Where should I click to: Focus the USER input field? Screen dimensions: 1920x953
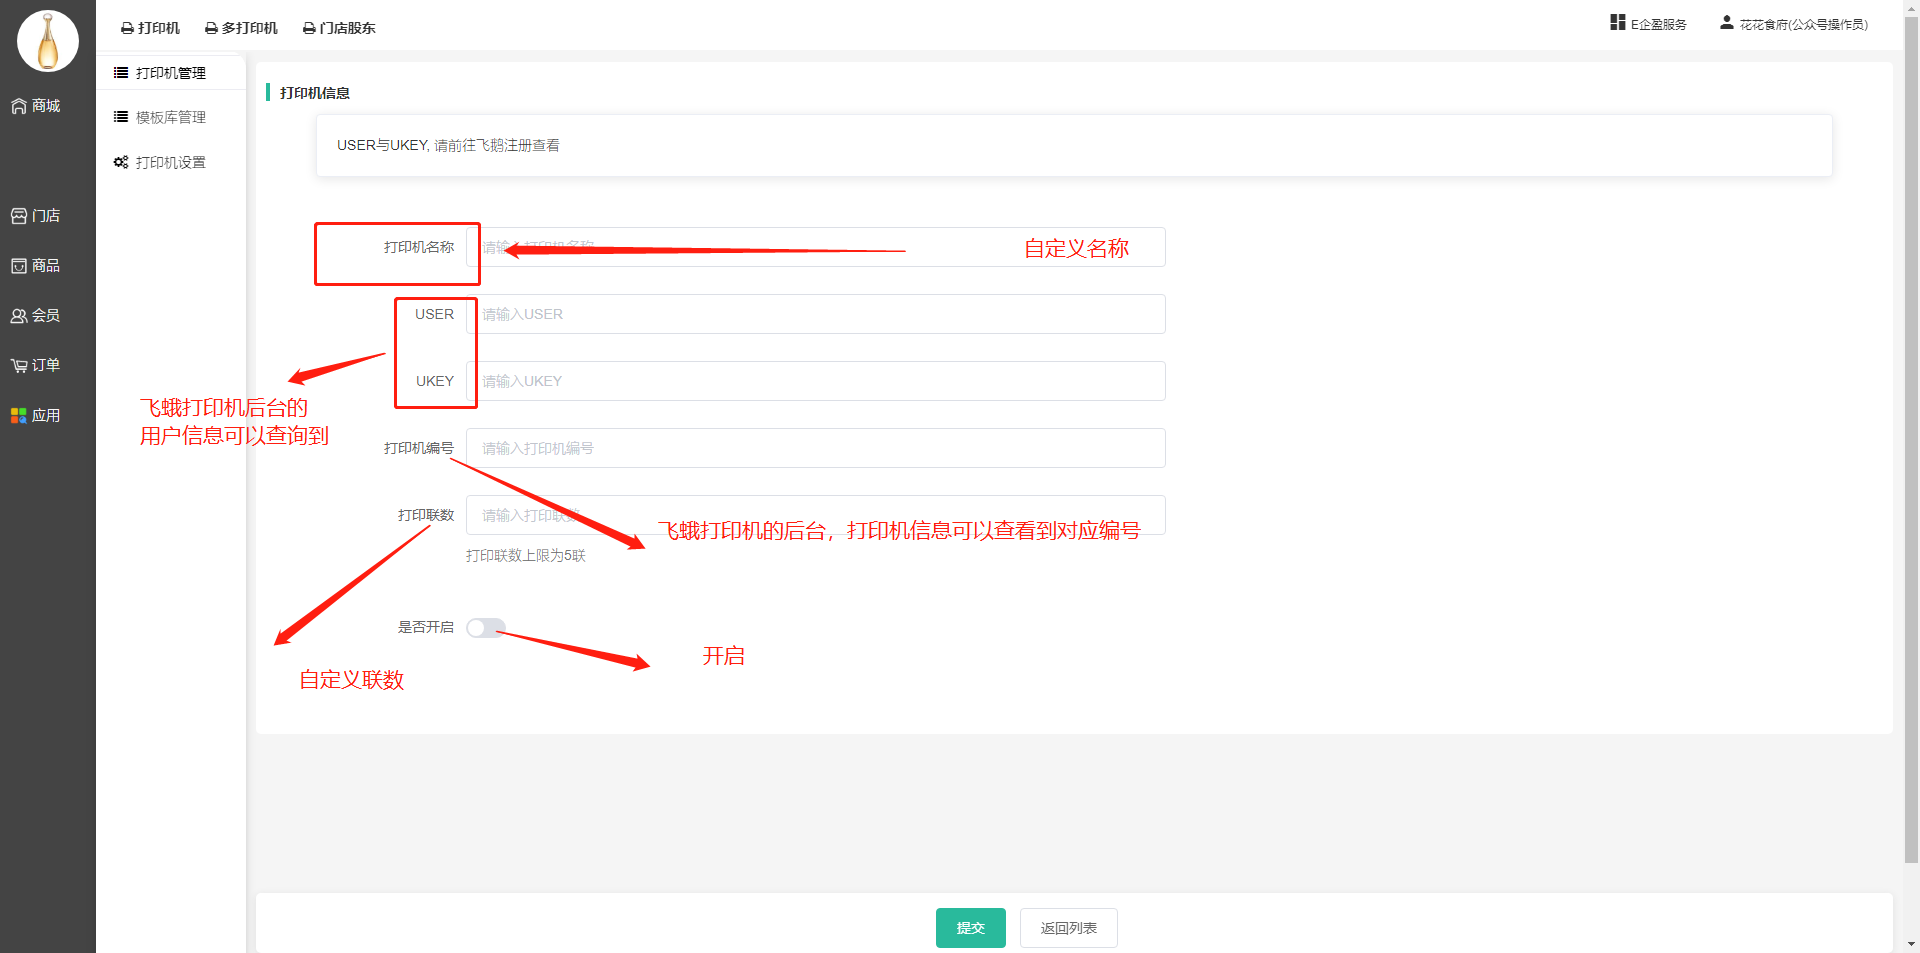click(815, 314)
